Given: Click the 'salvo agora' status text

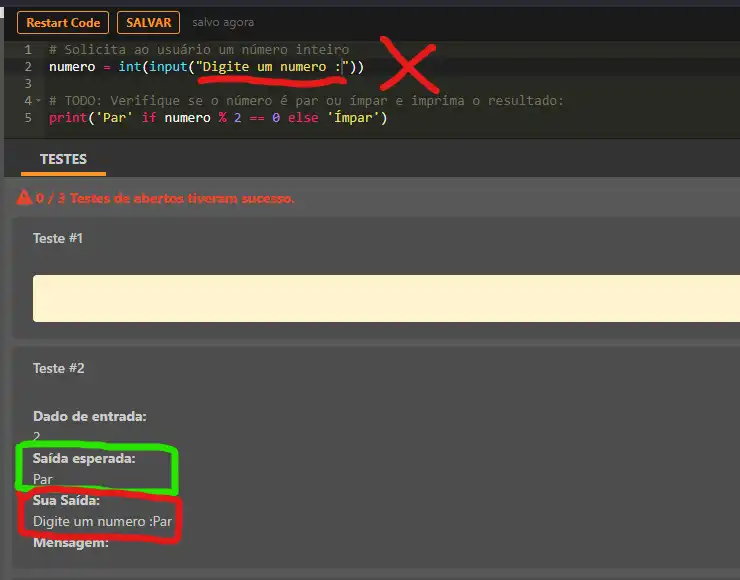Looking at the screenshot, I should click(x=223, y=22).
